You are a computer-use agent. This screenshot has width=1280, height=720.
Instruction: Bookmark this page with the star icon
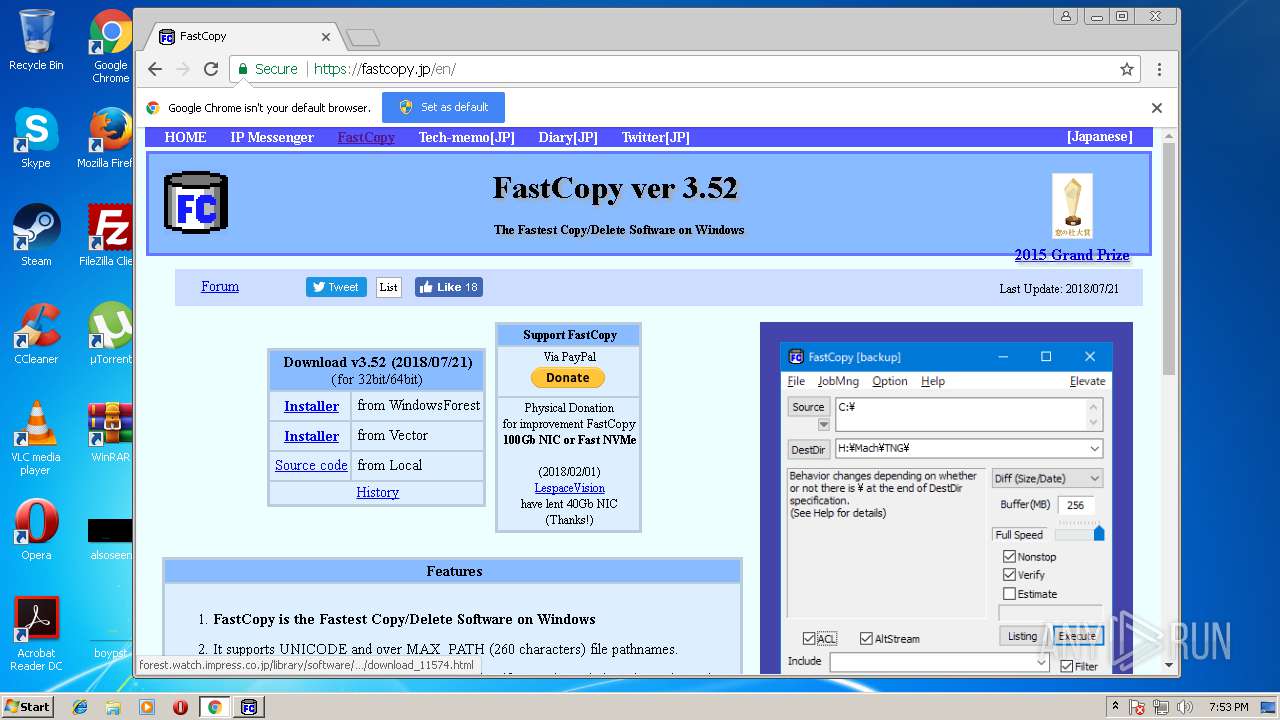(x=1127, y=69)
